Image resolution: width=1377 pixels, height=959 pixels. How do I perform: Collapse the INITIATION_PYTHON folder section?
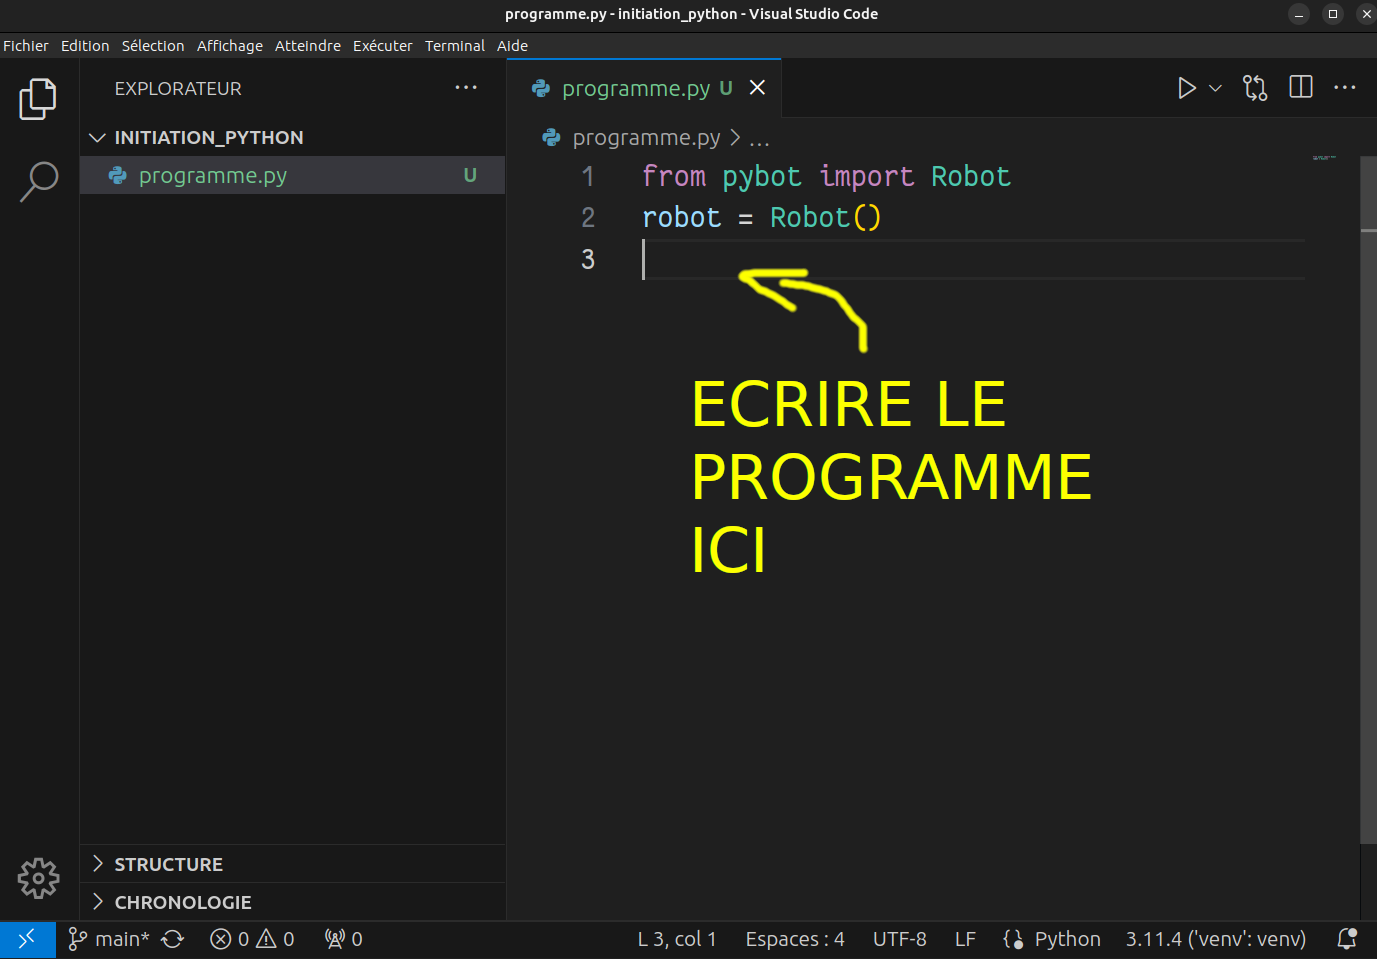click(x=292, y=137)
